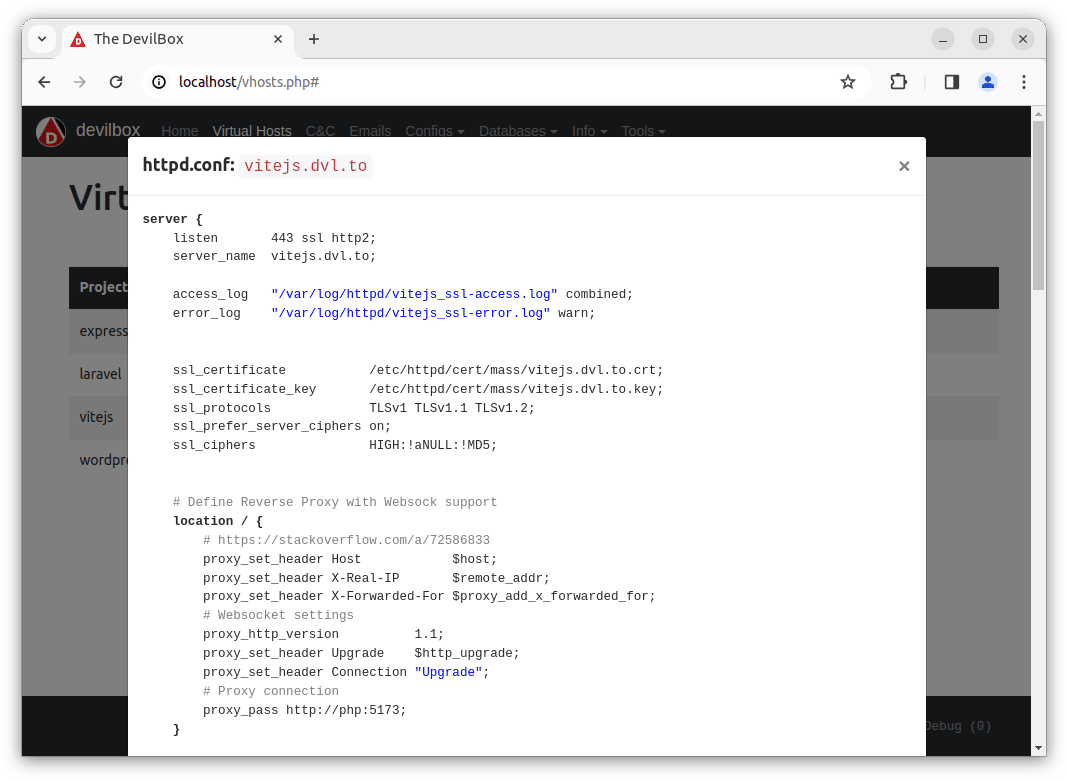Open the browser extensions puzzle icon
This screenshot has height=781, width=1068.
point(898,82)
